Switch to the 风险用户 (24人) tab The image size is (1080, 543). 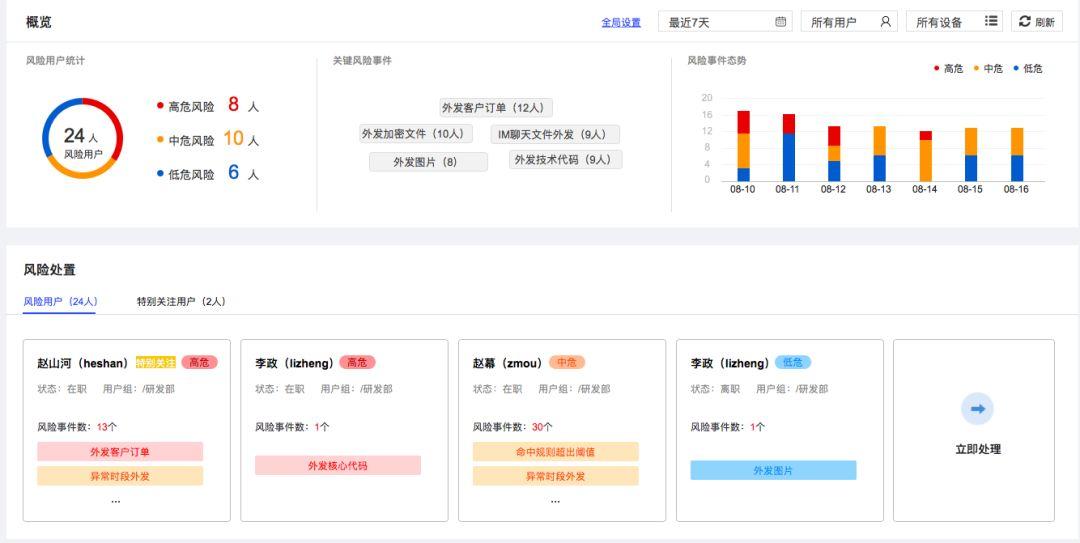click(60, 302)
